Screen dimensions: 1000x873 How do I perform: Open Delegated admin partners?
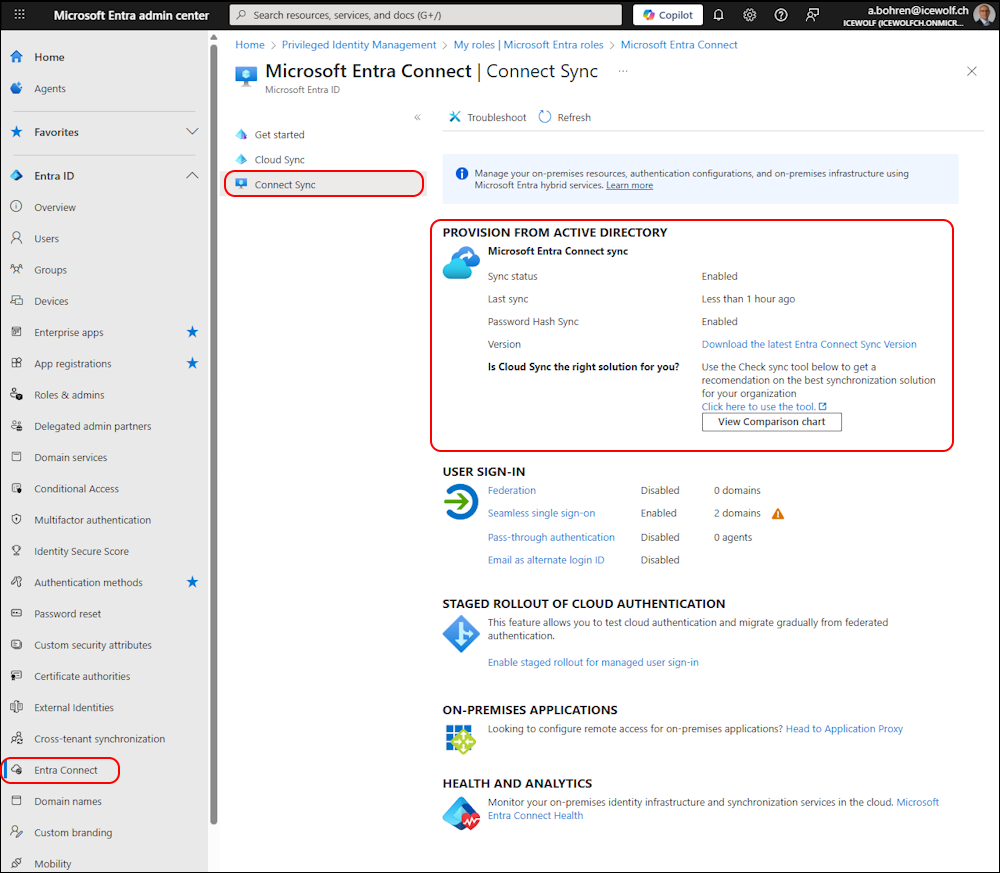click(x=92, y=426)
